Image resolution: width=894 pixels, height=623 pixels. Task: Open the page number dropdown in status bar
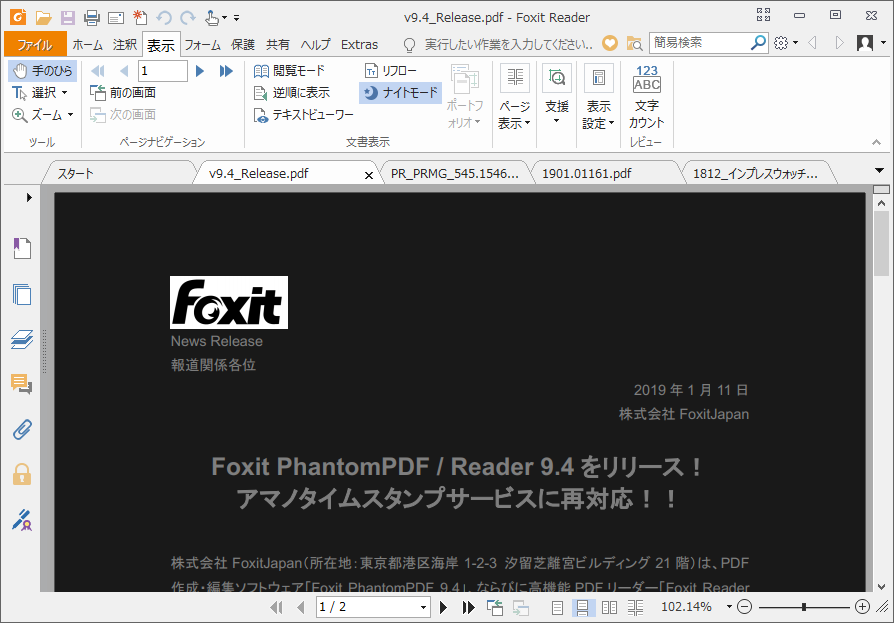coord(423,608)
